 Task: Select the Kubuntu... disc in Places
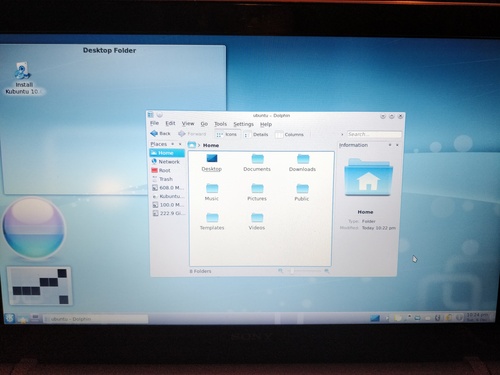(168, 196)
